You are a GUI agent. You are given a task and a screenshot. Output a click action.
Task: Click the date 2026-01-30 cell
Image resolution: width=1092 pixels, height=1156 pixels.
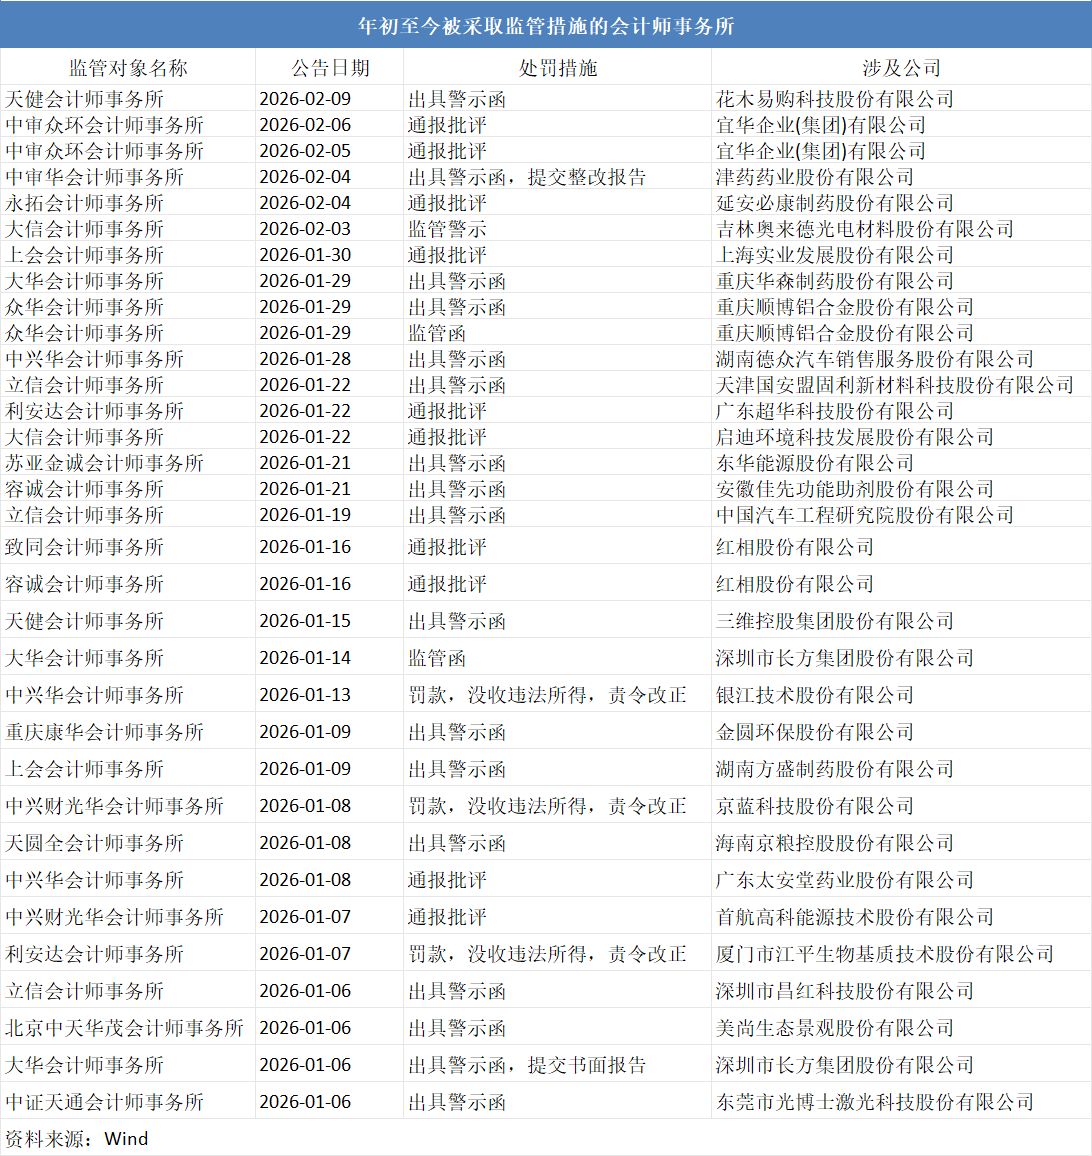[305, 255]
